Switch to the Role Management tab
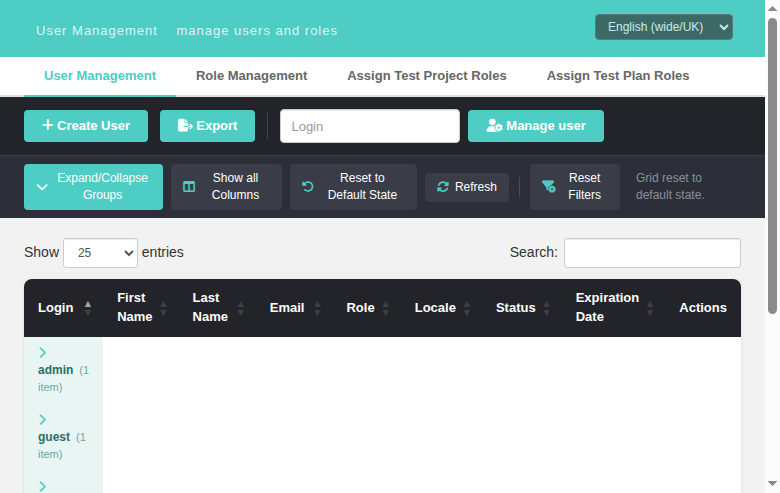Viewport: 780px width, 493px height. click(251, 76)
